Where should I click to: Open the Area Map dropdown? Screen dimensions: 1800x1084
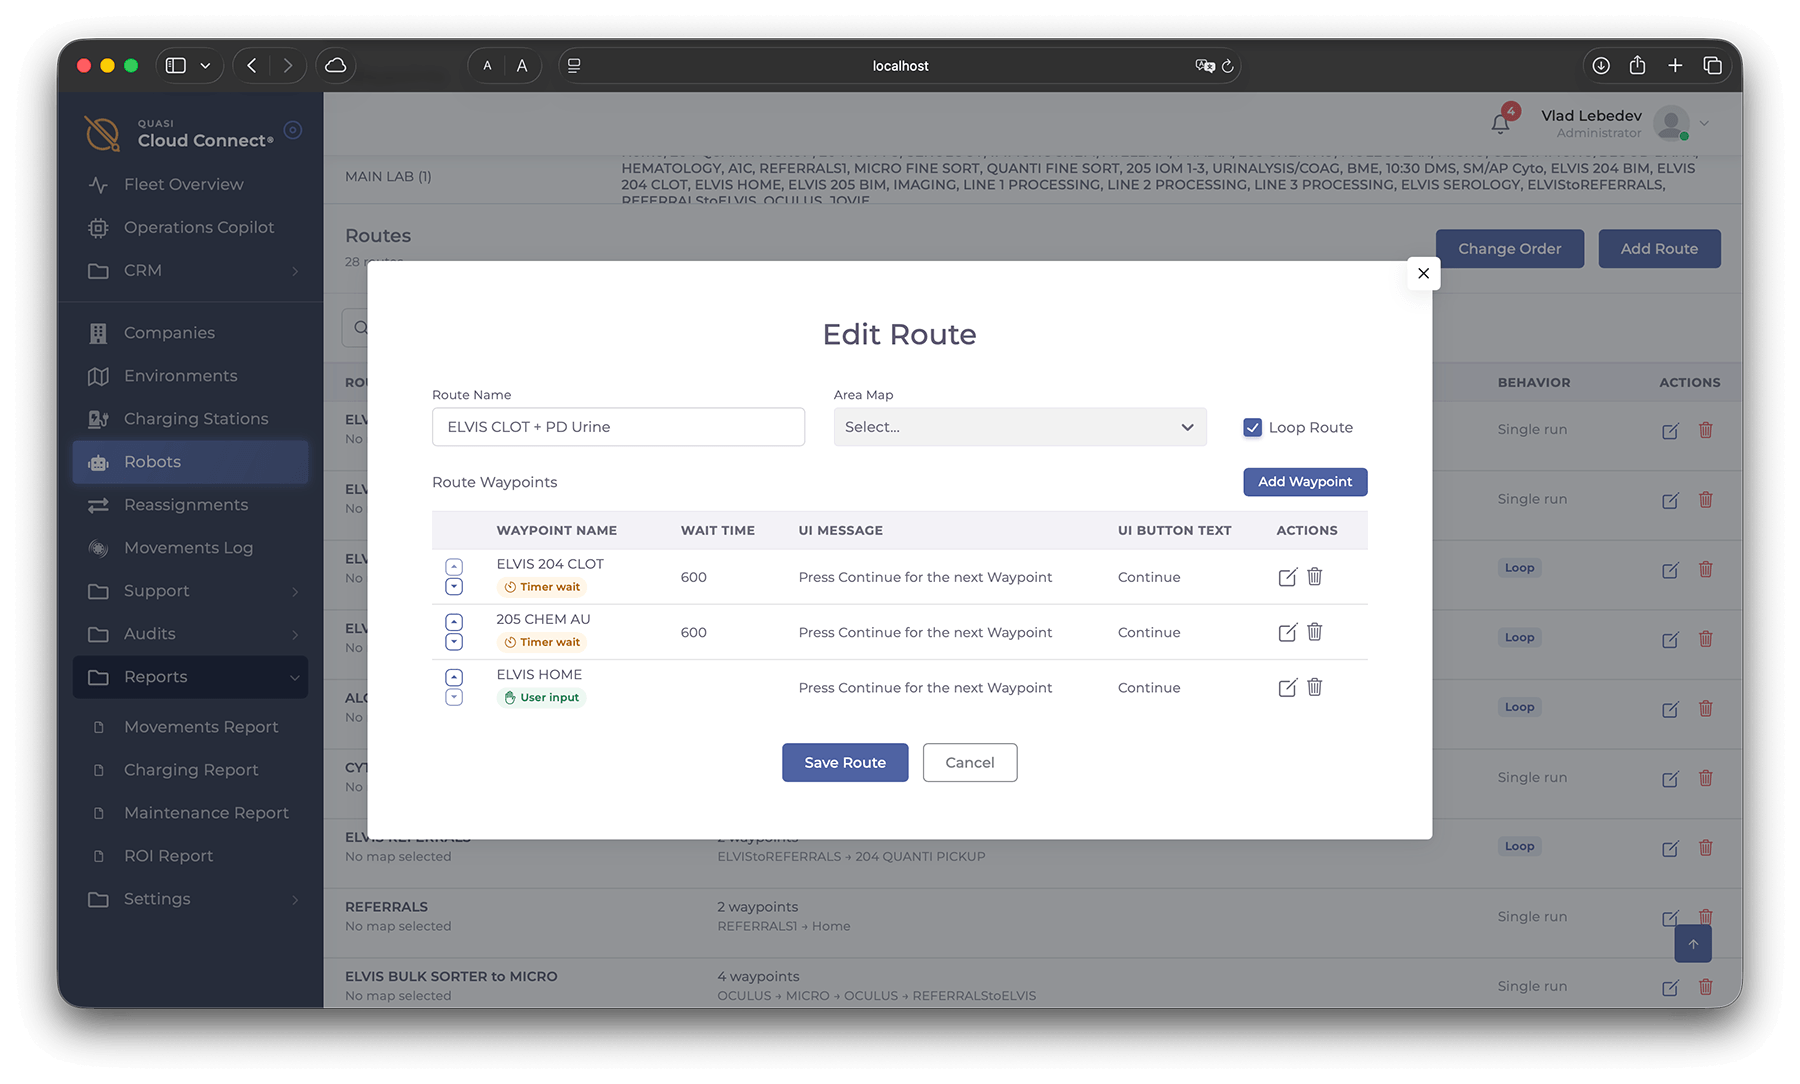click(1020, 427)
